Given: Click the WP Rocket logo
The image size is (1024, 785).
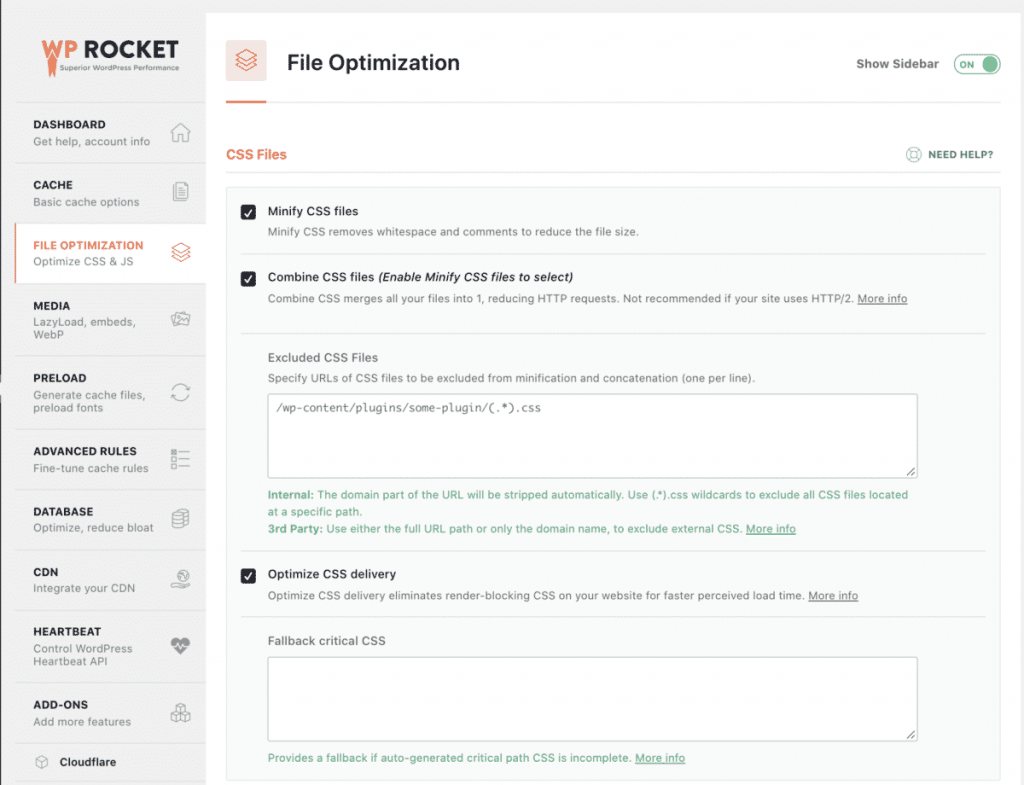Looking at the screenshot, I should (x=110, y=57).
